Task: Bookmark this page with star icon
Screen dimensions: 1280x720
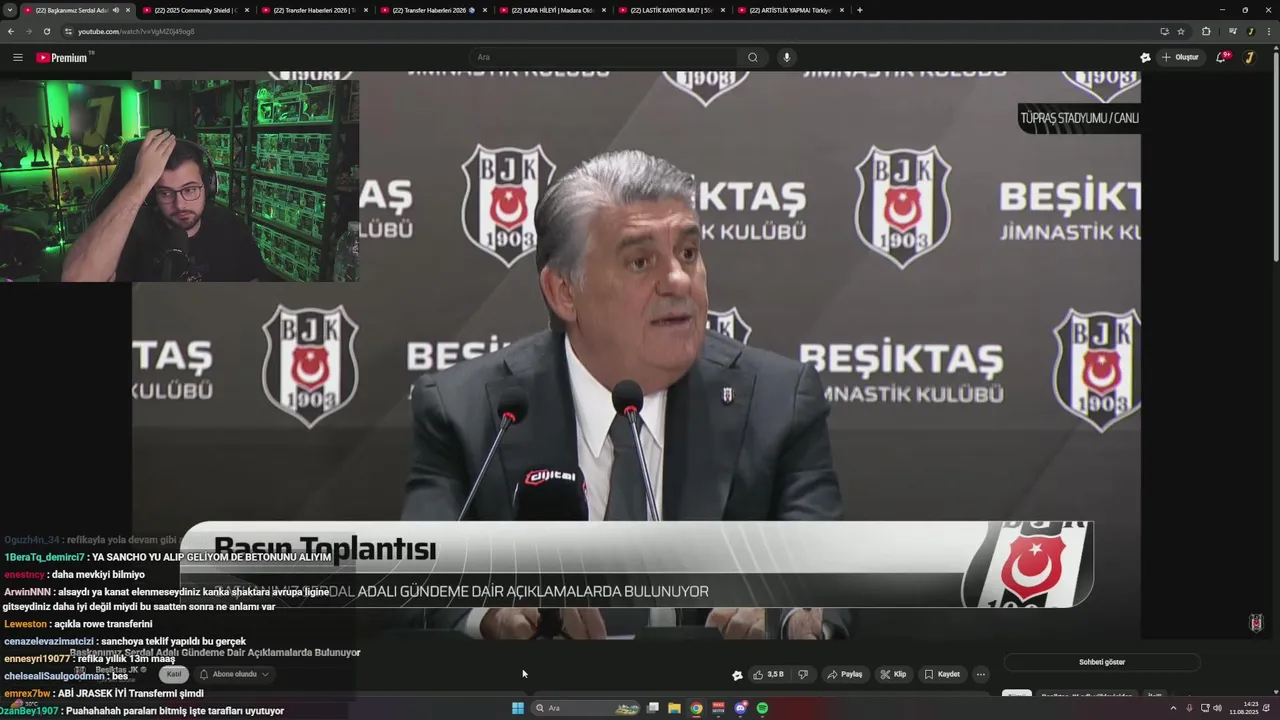Action: click(1181, 31)
